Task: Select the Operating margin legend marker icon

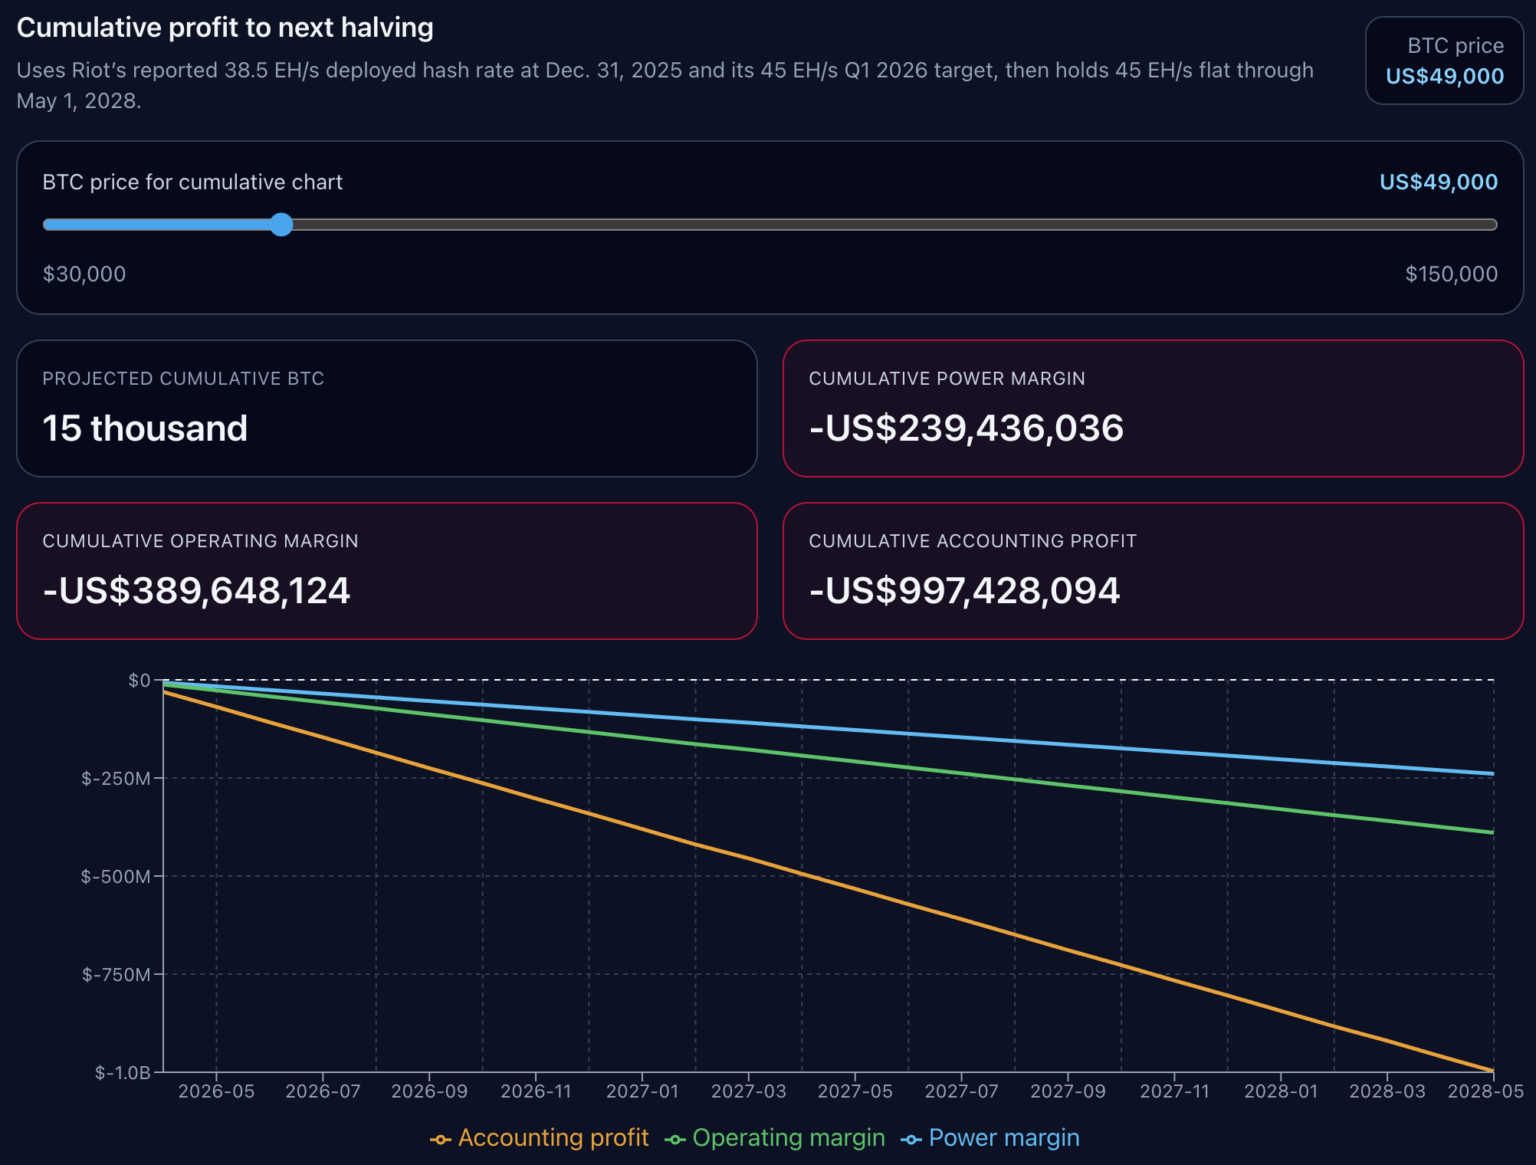Action: coord(676,1138)
